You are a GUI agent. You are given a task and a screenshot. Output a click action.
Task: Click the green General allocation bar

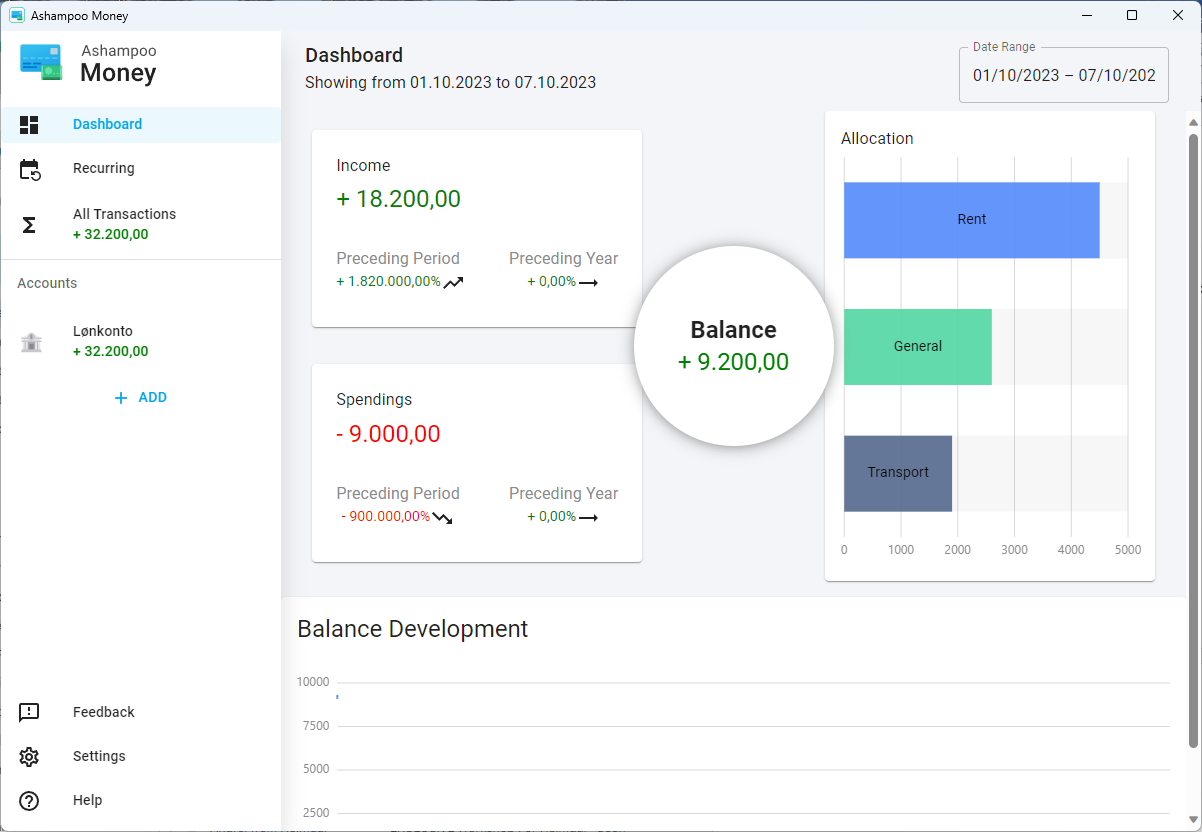coord(917,347)
